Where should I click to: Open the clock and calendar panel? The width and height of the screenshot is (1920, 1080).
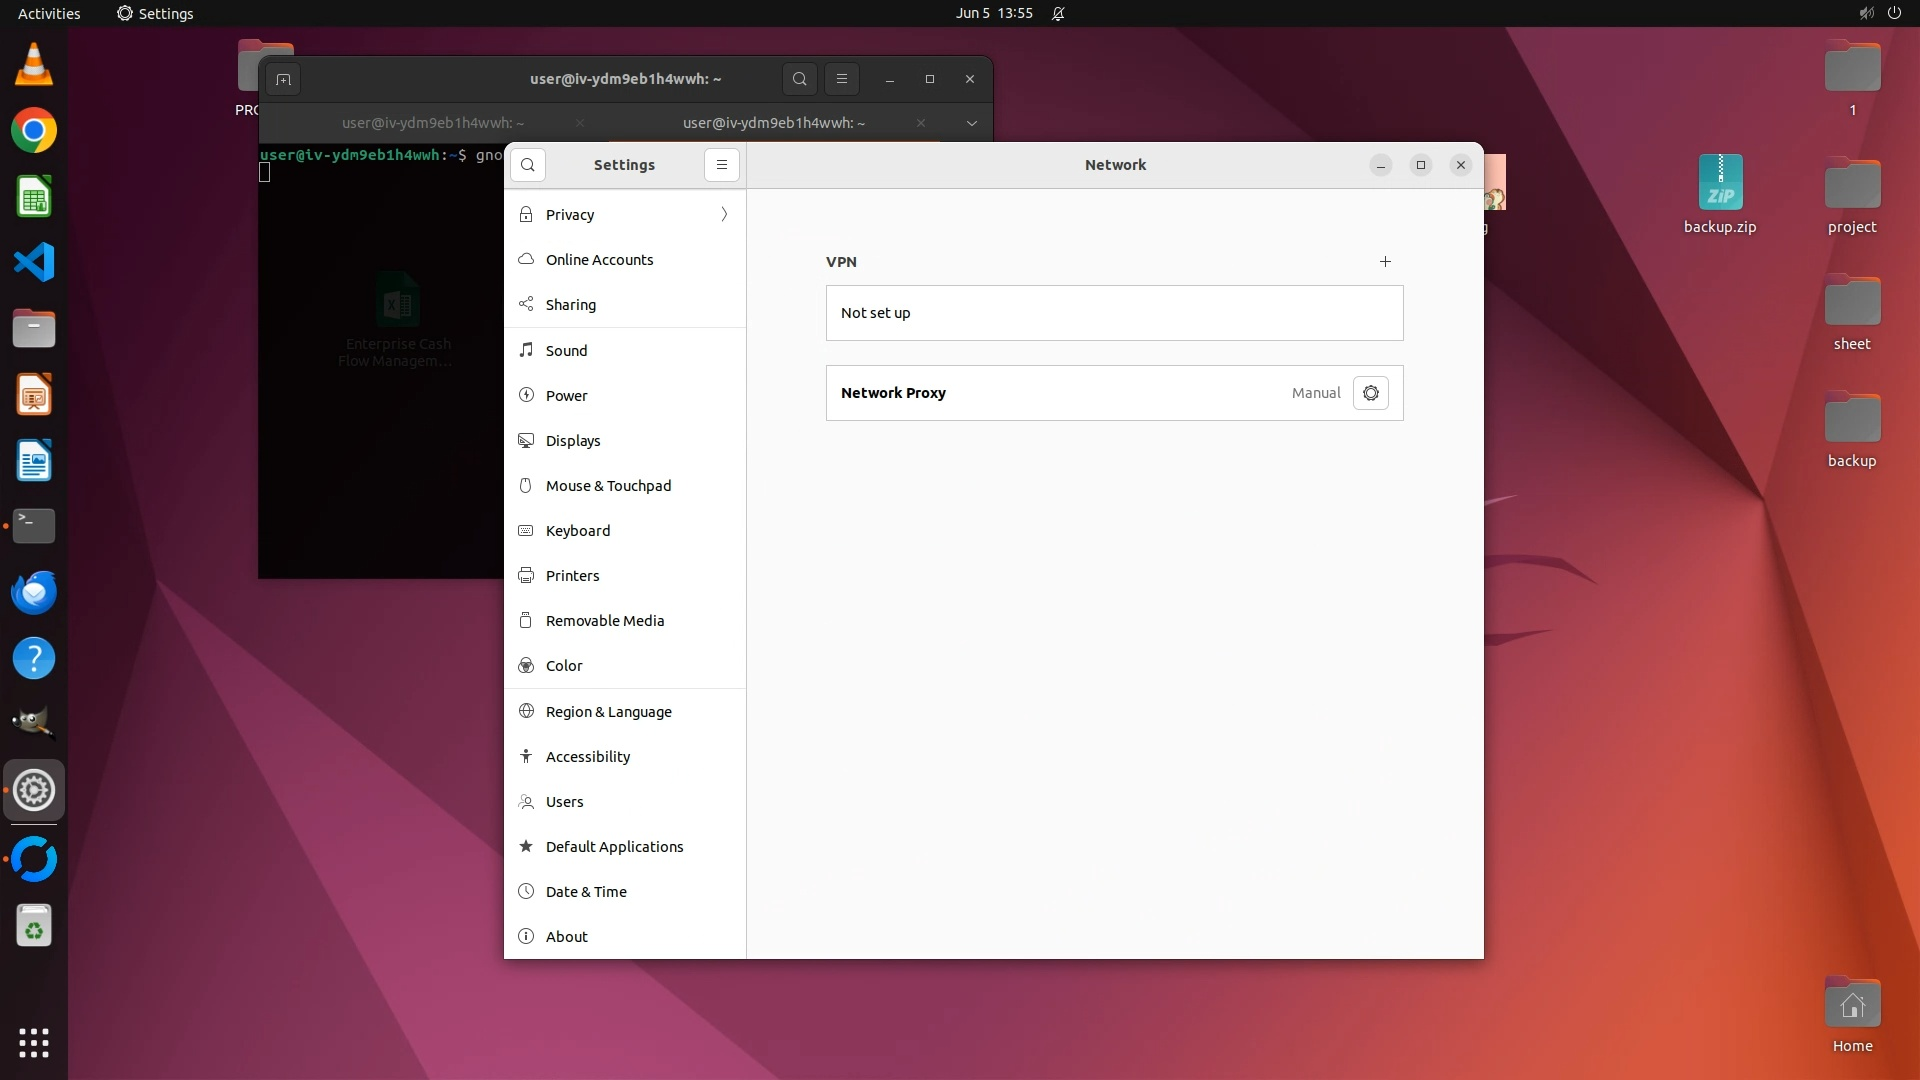pyautogui.click(x=993, y=13)
